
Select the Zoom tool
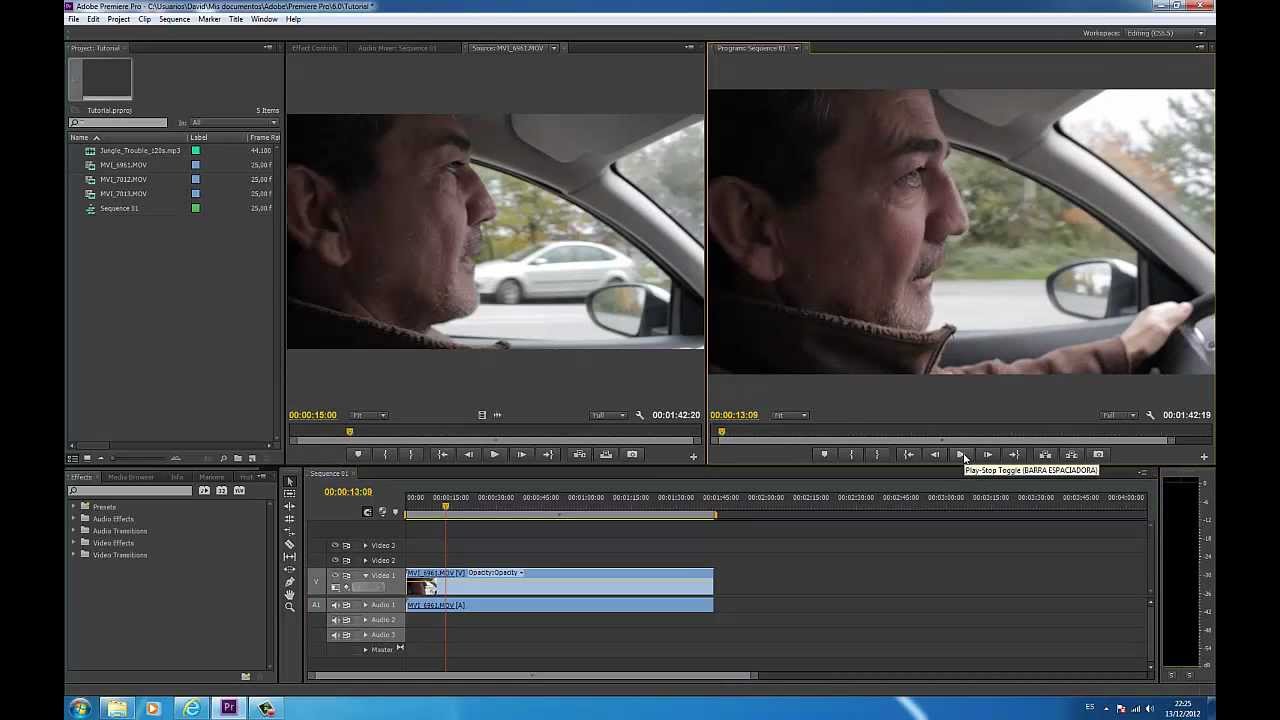click(x=290, y=607)
